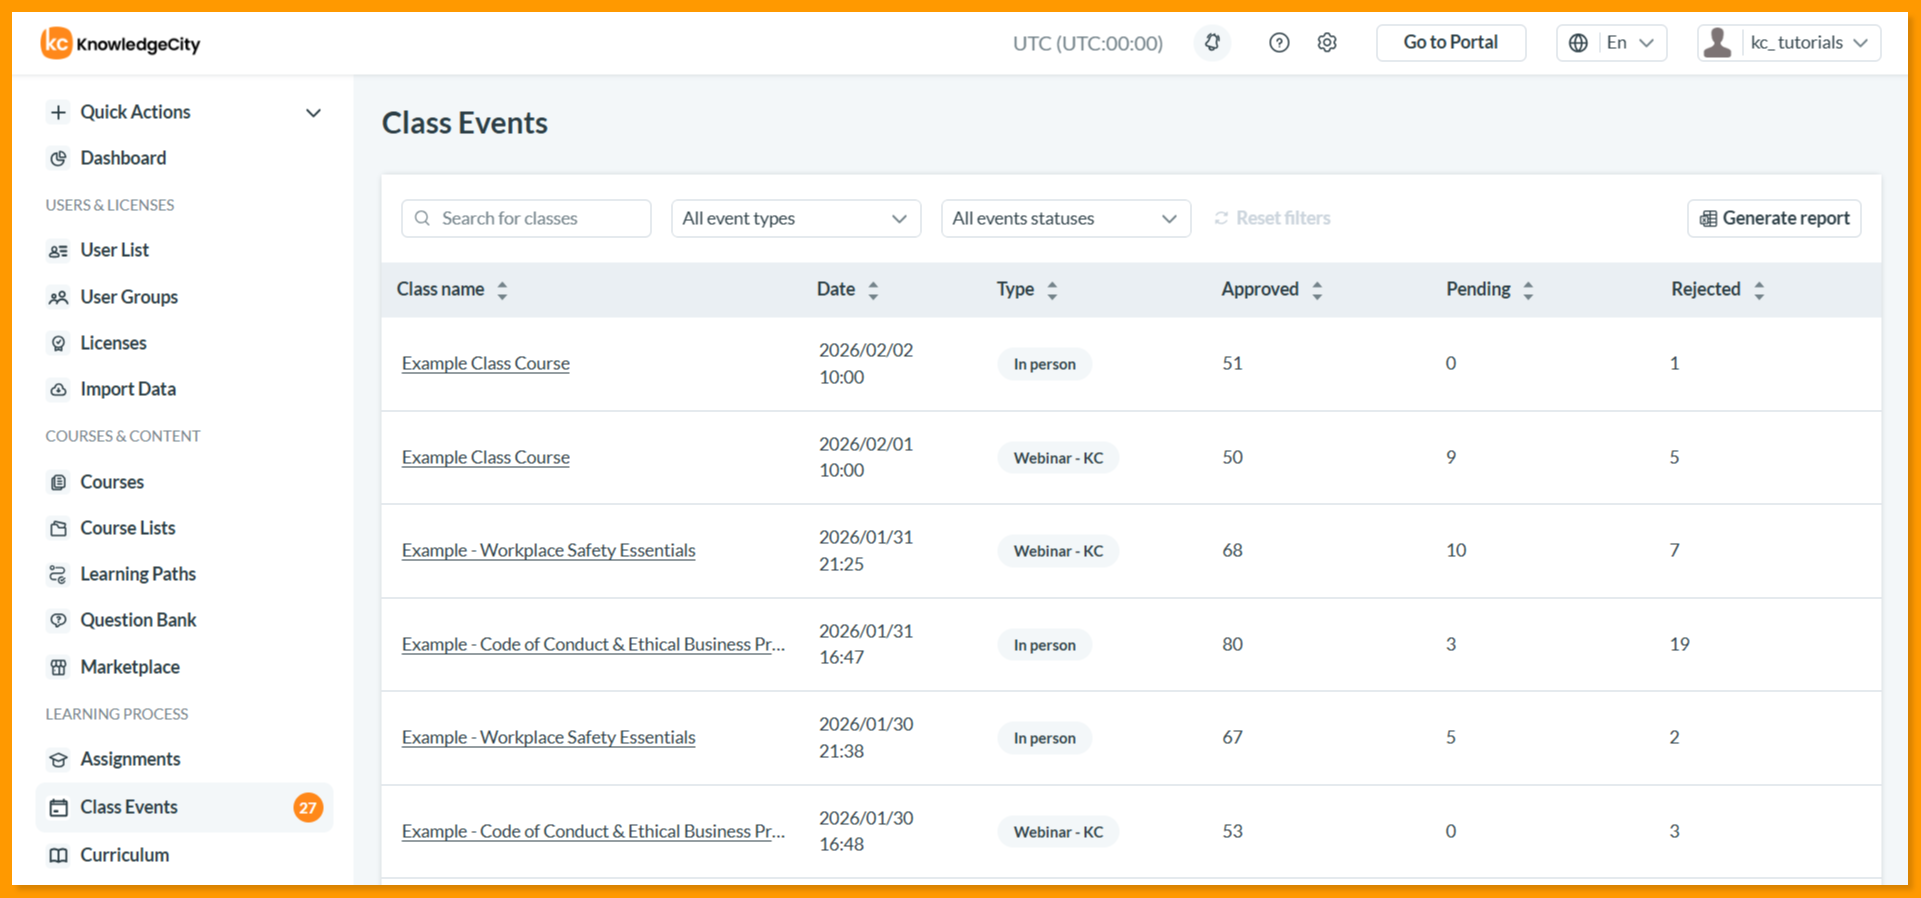Click the Marketplace sidebar icon
Viewport: 1921px width, 898px height.
point(59,667)
